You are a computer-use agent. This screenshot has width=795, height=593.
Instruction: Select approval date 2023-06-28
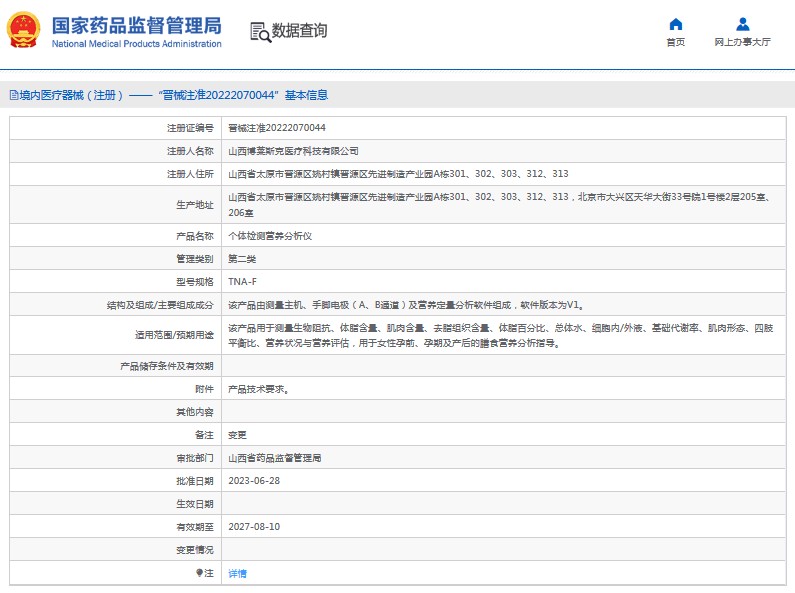254,481
